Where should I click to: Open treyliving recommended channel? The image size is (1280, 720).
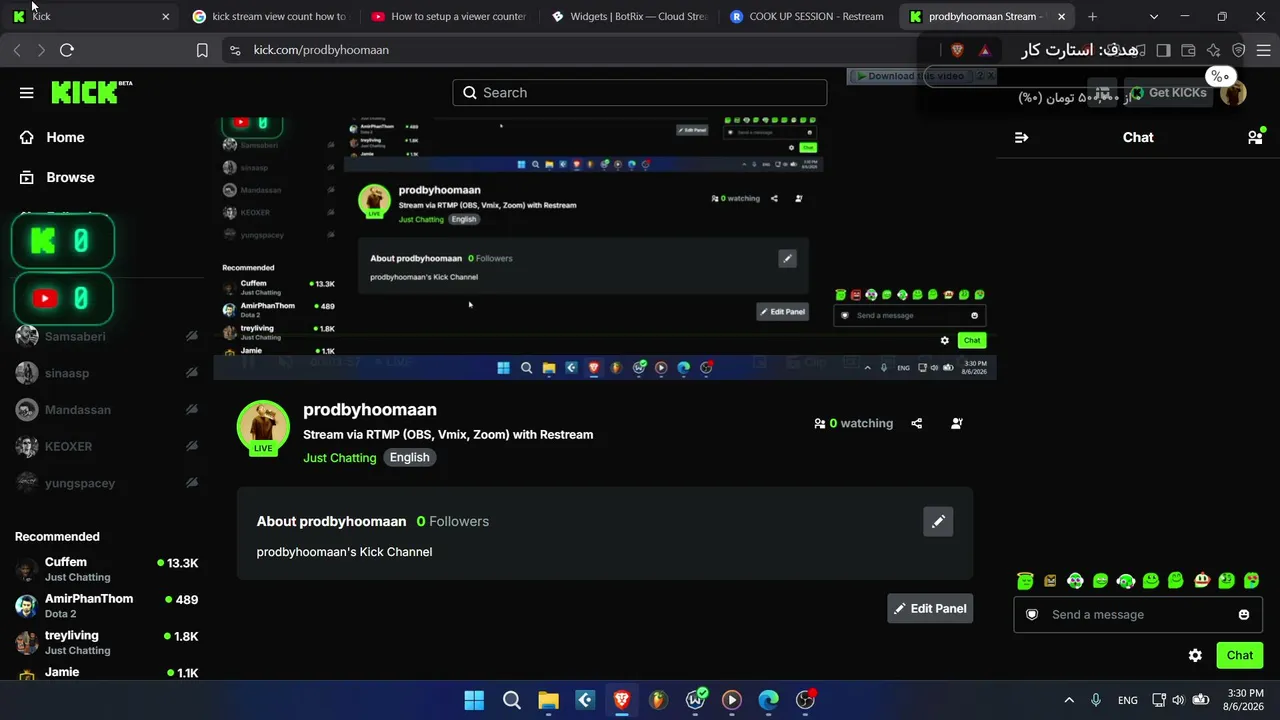(107, 642)
